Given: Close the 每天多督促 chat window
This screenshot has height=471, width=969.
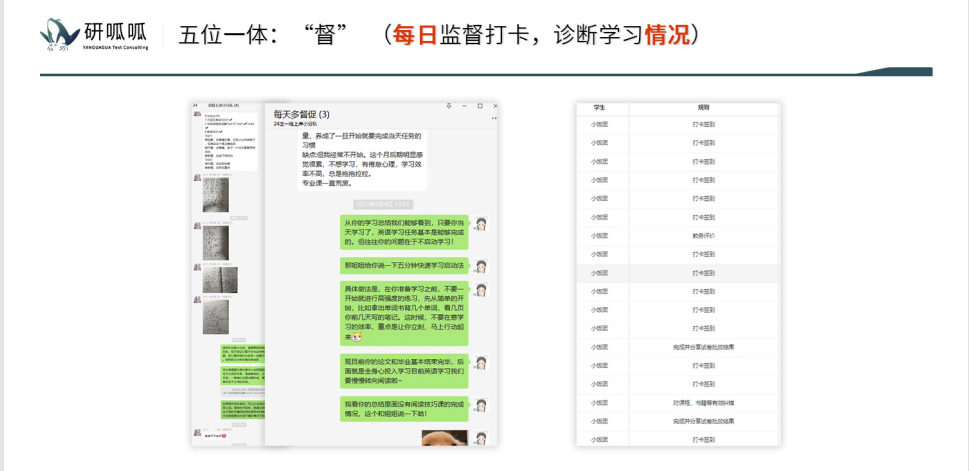Looking at the screenshot, I should (494, 106).
